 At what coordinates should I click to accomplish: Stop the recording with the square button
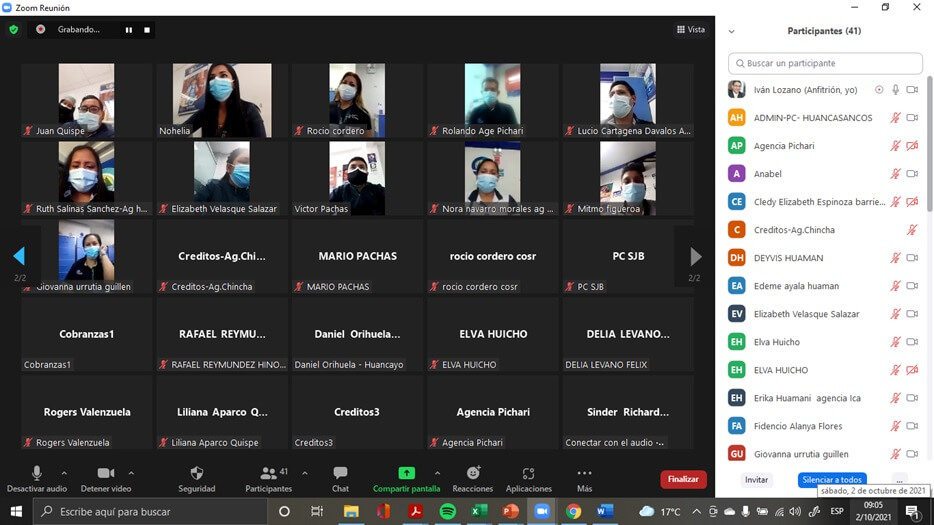[147, 30]
